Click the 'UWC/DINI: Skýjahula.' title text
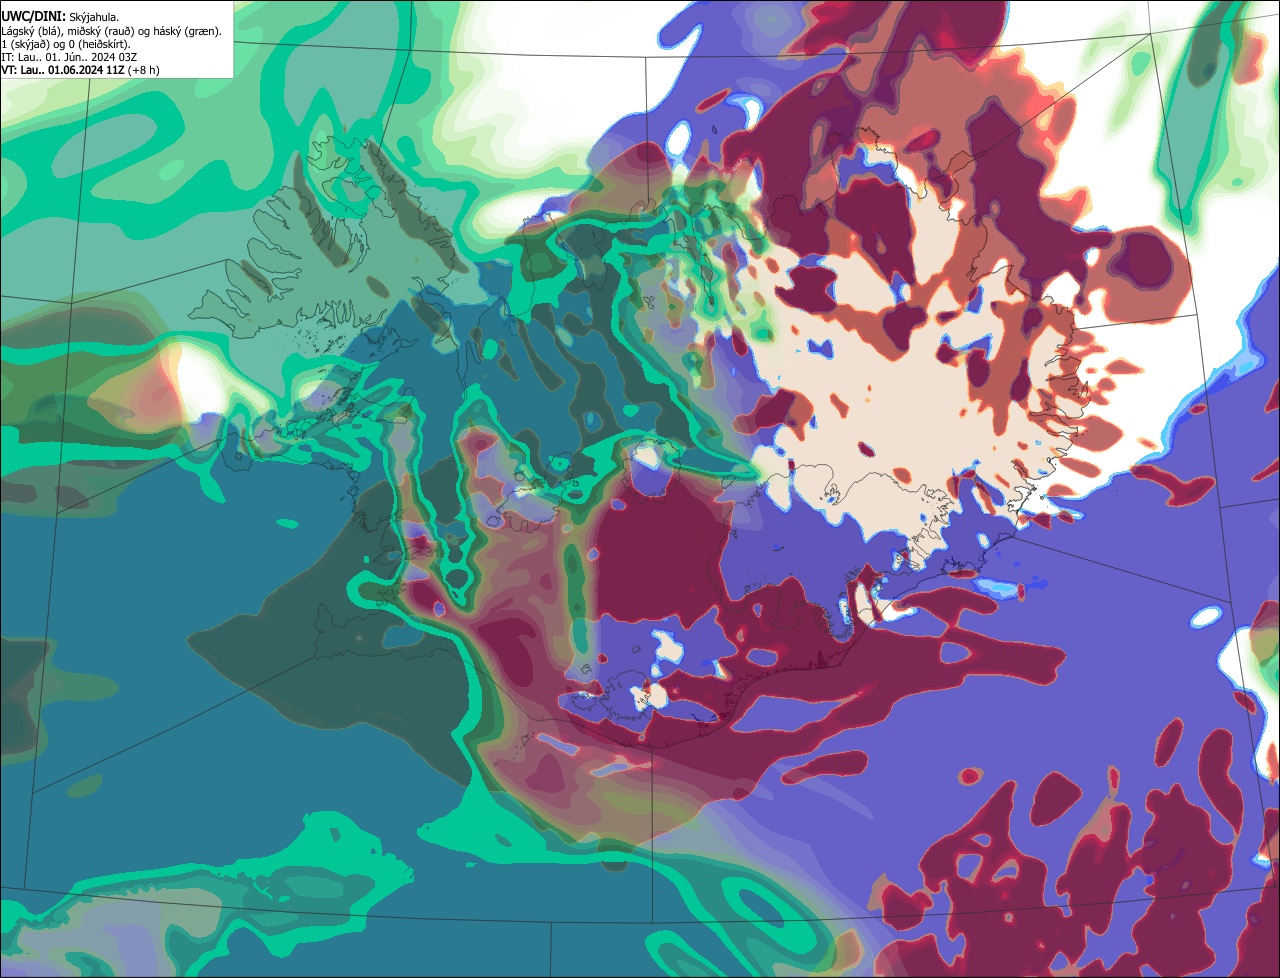The image size is (1280, 978). tap(60, 17)
